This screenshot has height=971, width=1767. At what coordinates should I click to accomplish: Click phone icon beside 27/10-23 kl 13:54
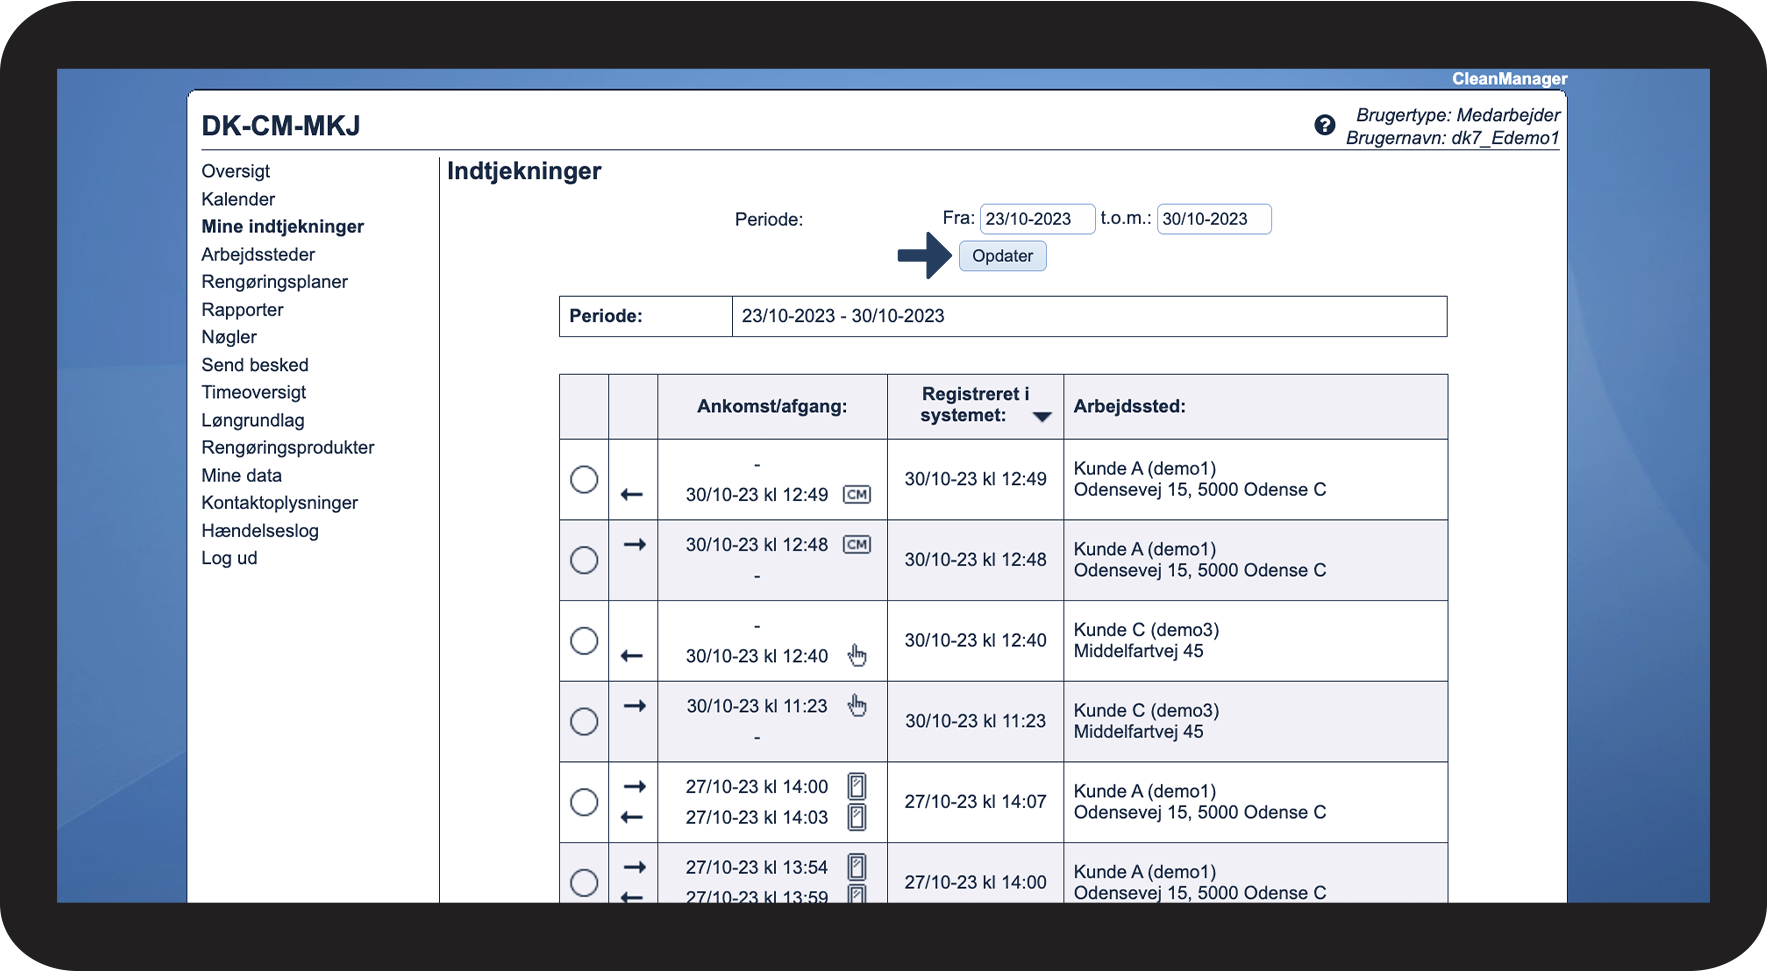coord(857,867)
